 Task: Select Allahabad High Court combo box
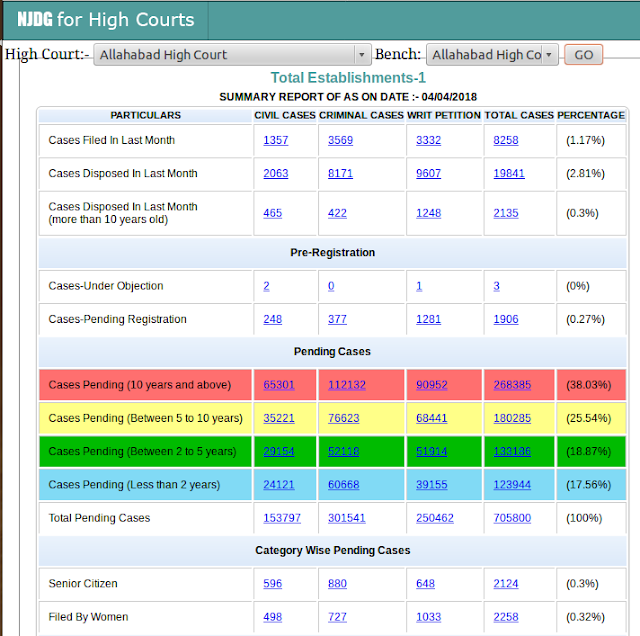click(x=232, y=55)
